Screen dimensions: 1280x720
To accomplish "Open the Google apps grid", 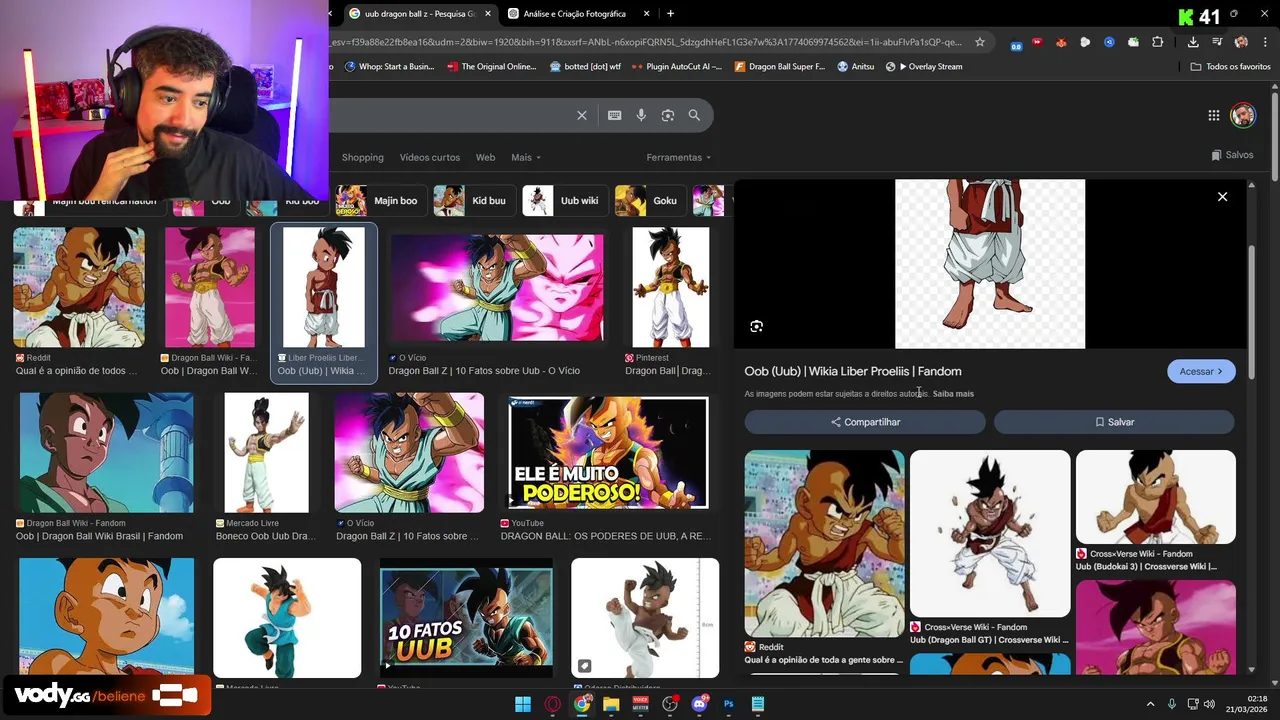I will pos(1213,115).
